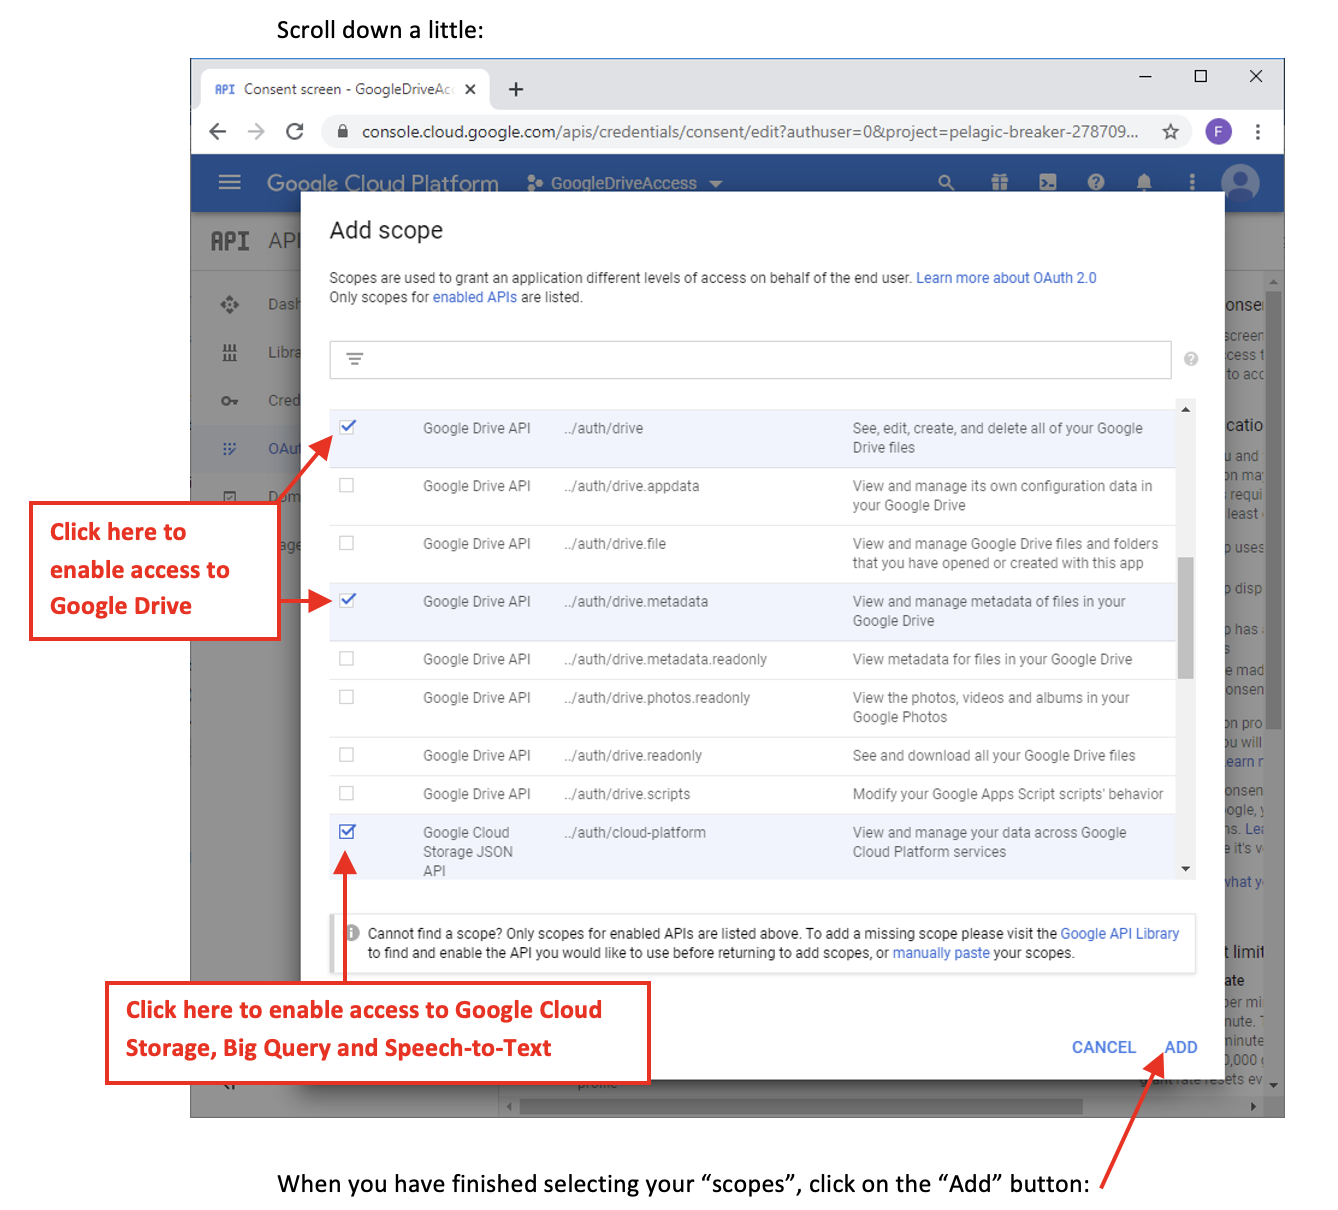This screenshot has width=1338, height=1210.
Task: Click into the scope filter field
Action: point(760,359)
